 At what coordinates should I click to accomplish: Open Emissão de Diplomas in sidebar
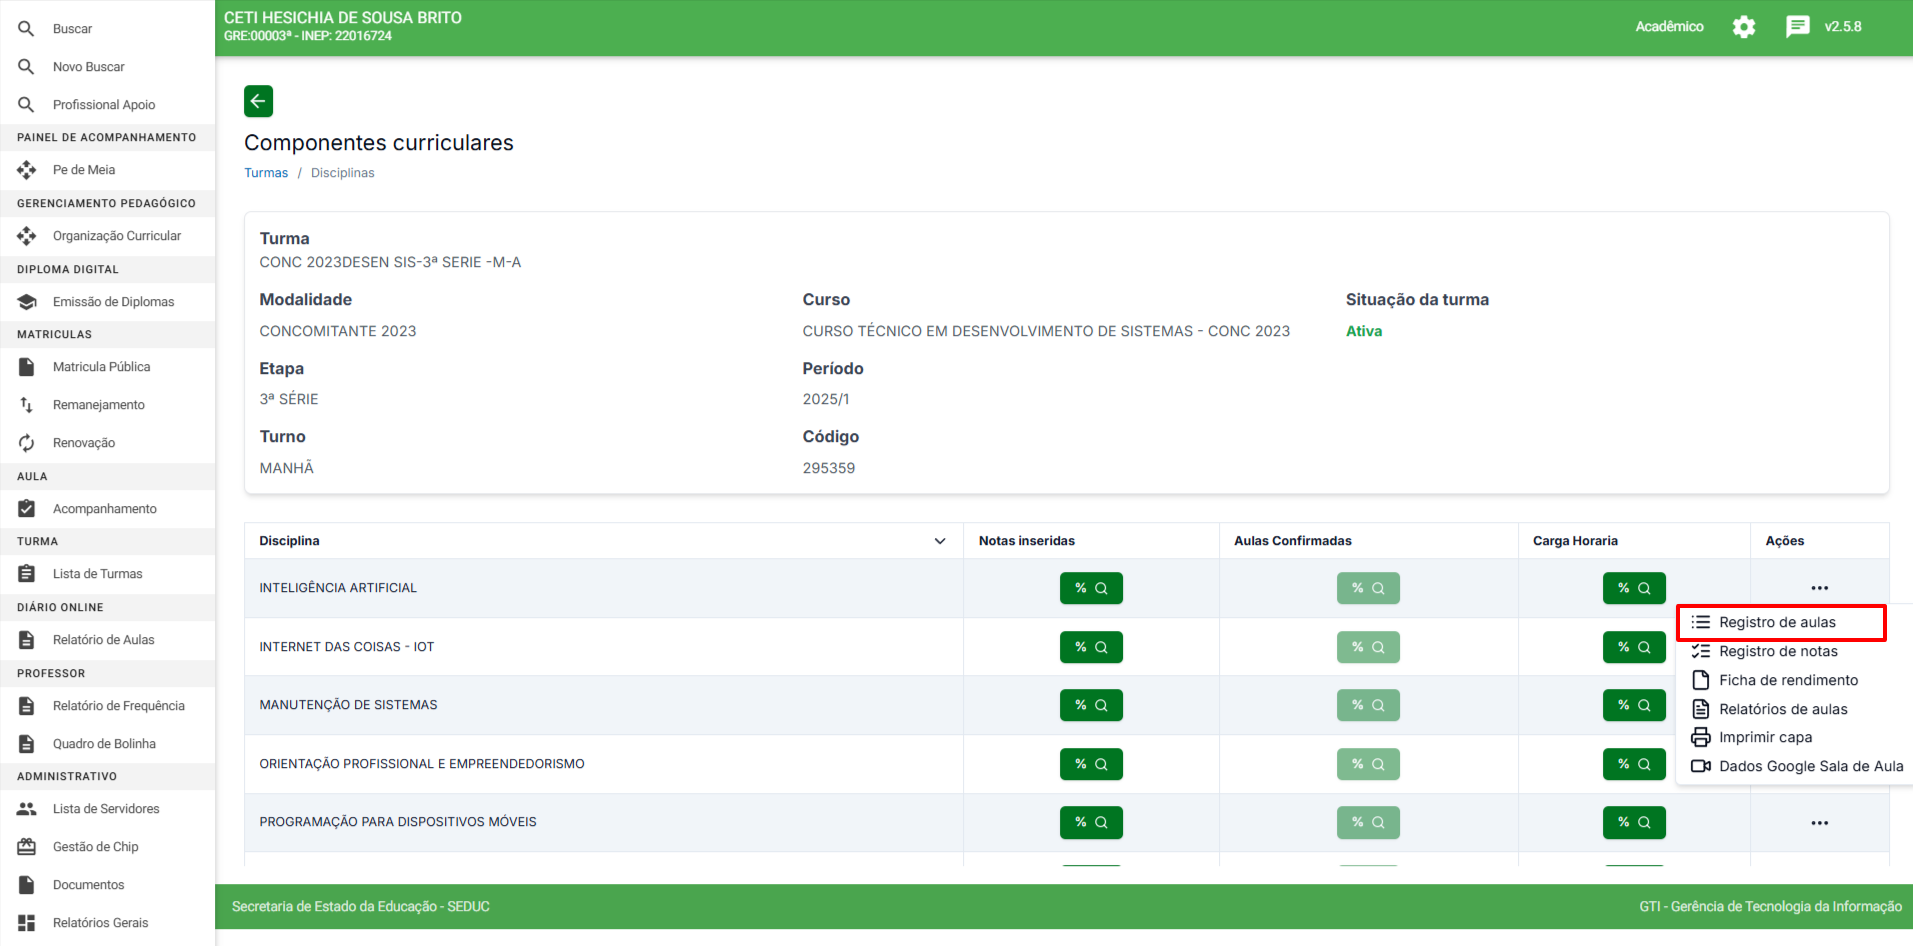[x=113, y=302]
